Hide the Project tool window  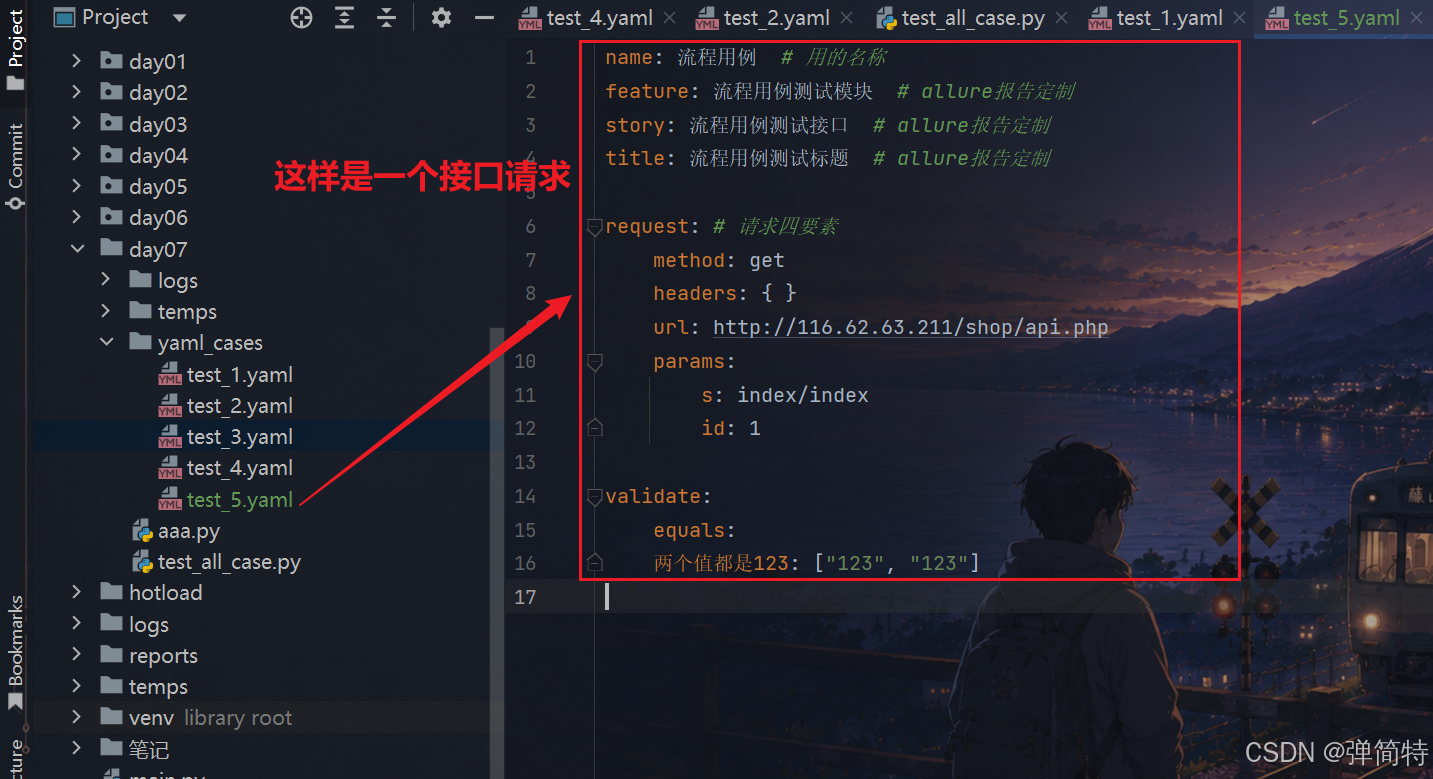[x=484, y=17]
